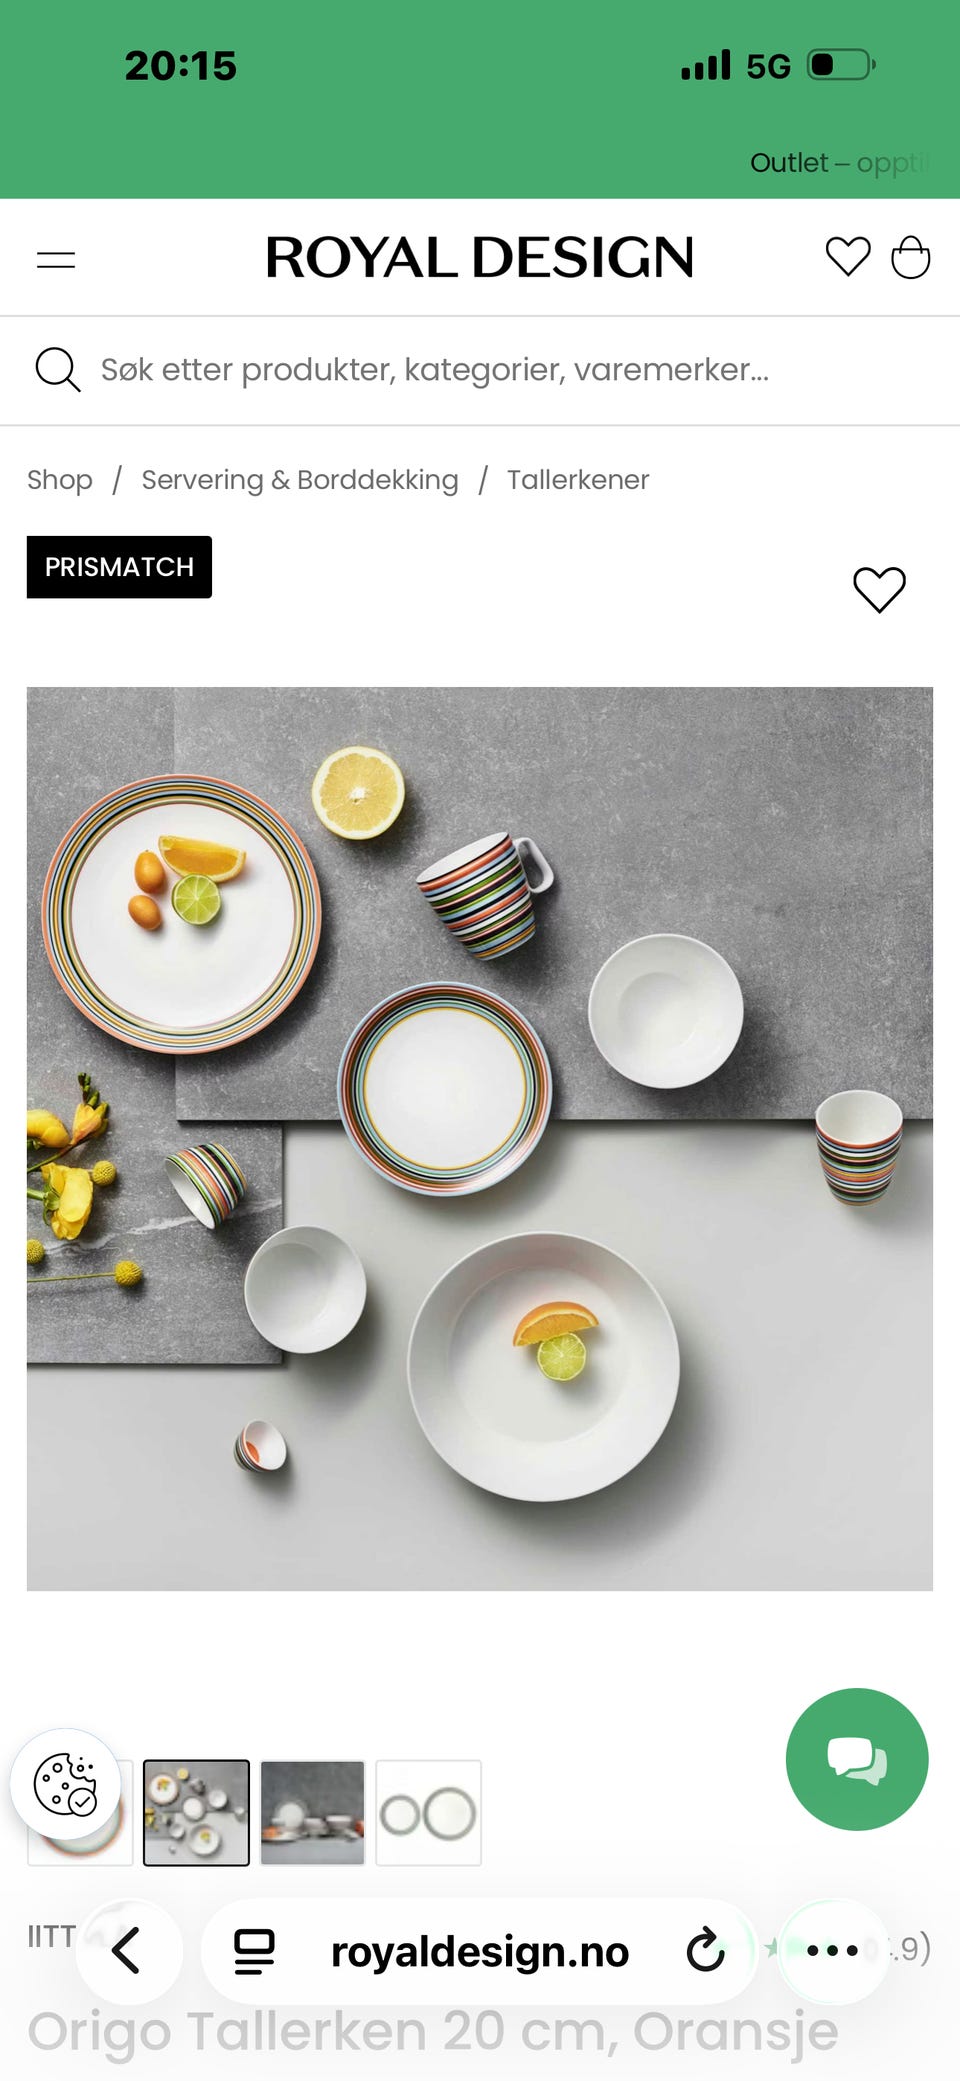Open Tallerkener breadcrumb
Viewport: 960px width, 2081px height.
coord(578,480)
